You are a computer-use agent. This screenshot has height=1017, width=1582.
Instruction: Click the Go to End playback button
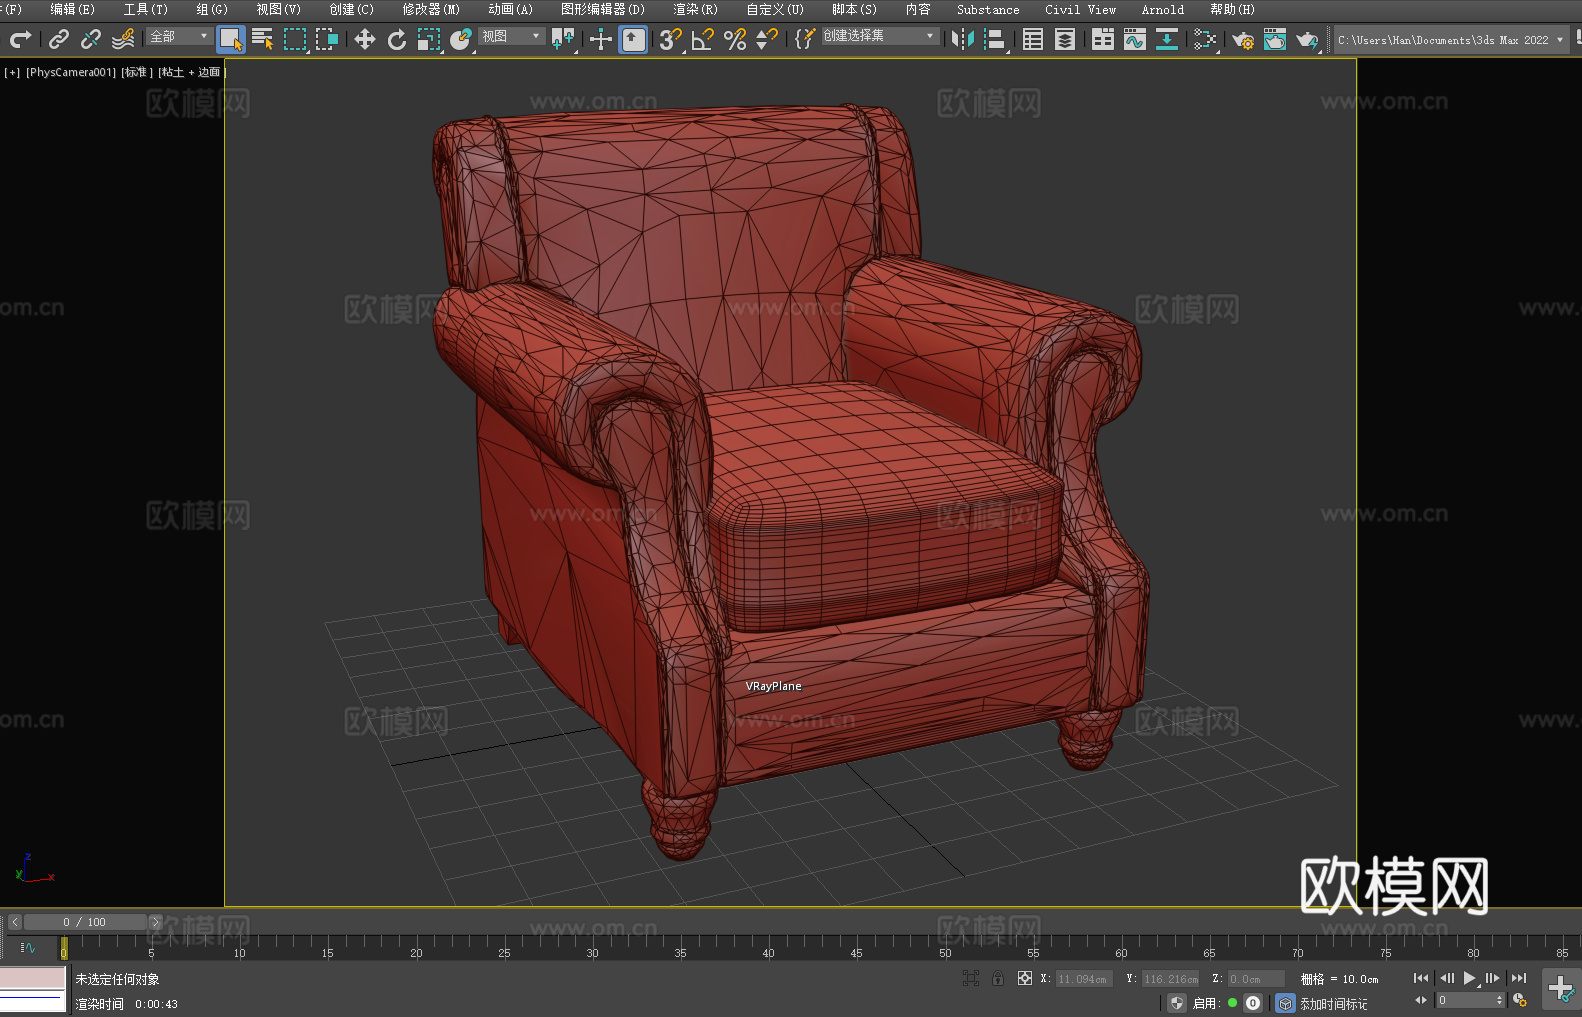click(x=1519, y=978)
